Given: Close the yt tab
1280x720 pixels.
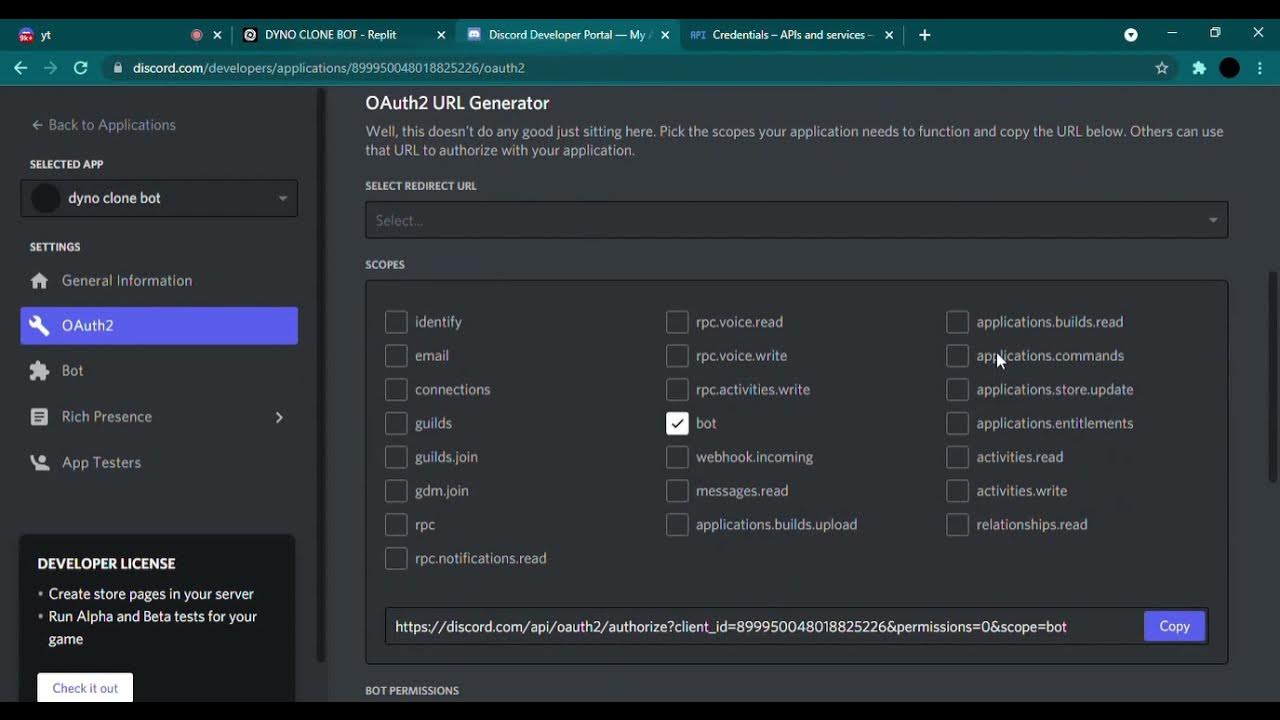Looking at the screenshot, I should [x=217, y=35].
